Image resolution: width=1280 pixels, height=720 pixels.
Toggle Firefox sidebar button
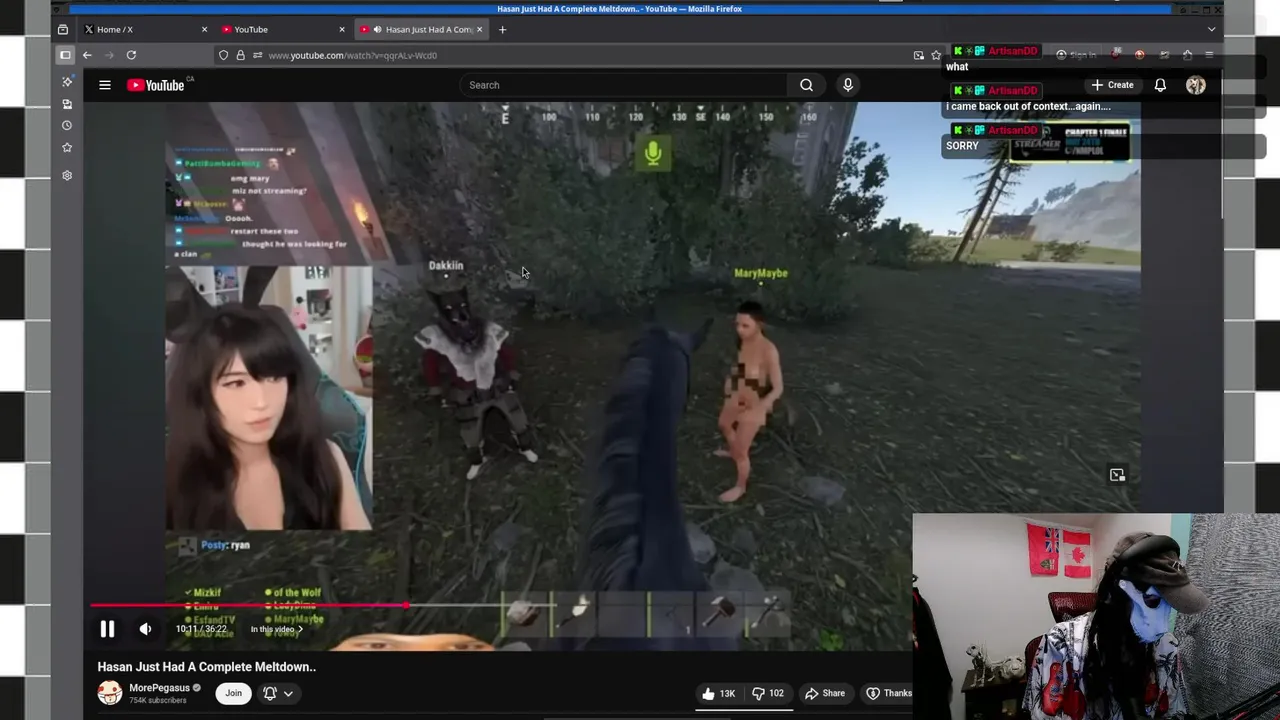(x=65, y=55)
